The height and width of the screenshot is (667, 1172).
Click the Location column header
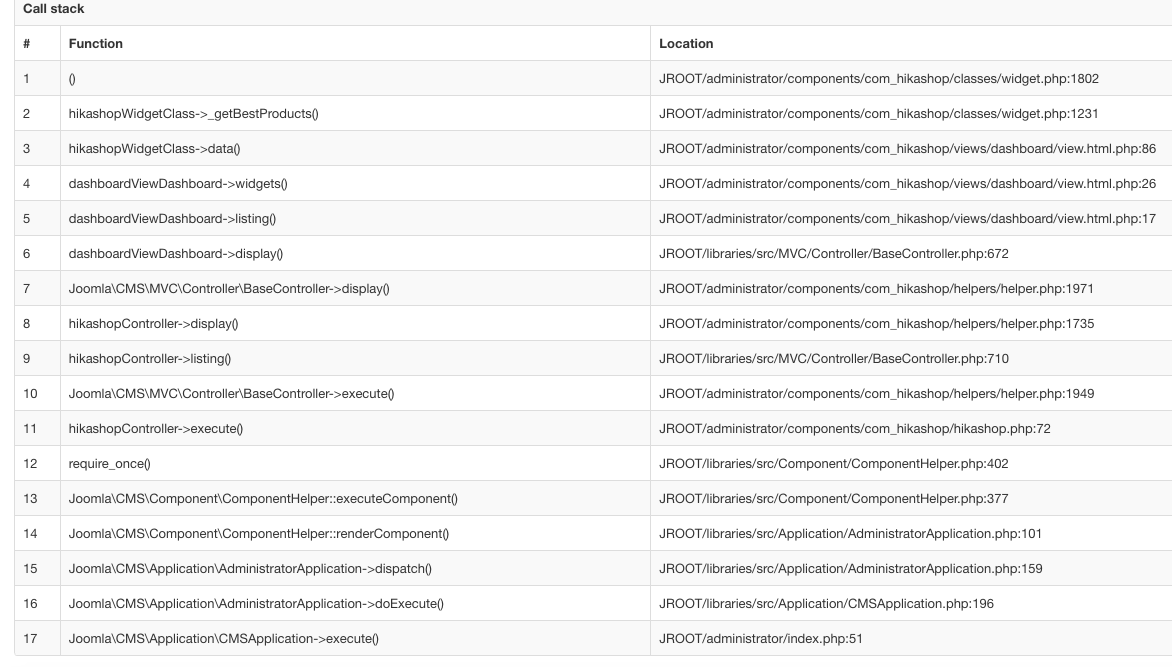[686, 44]
